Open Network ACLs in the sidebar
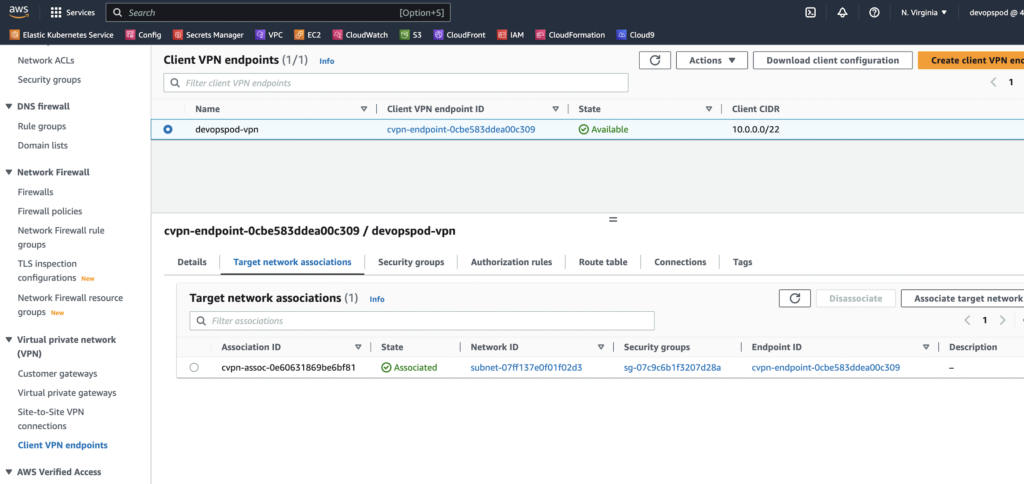The width and height of the screenshot is (1024, 484). (x=46, y=61)
